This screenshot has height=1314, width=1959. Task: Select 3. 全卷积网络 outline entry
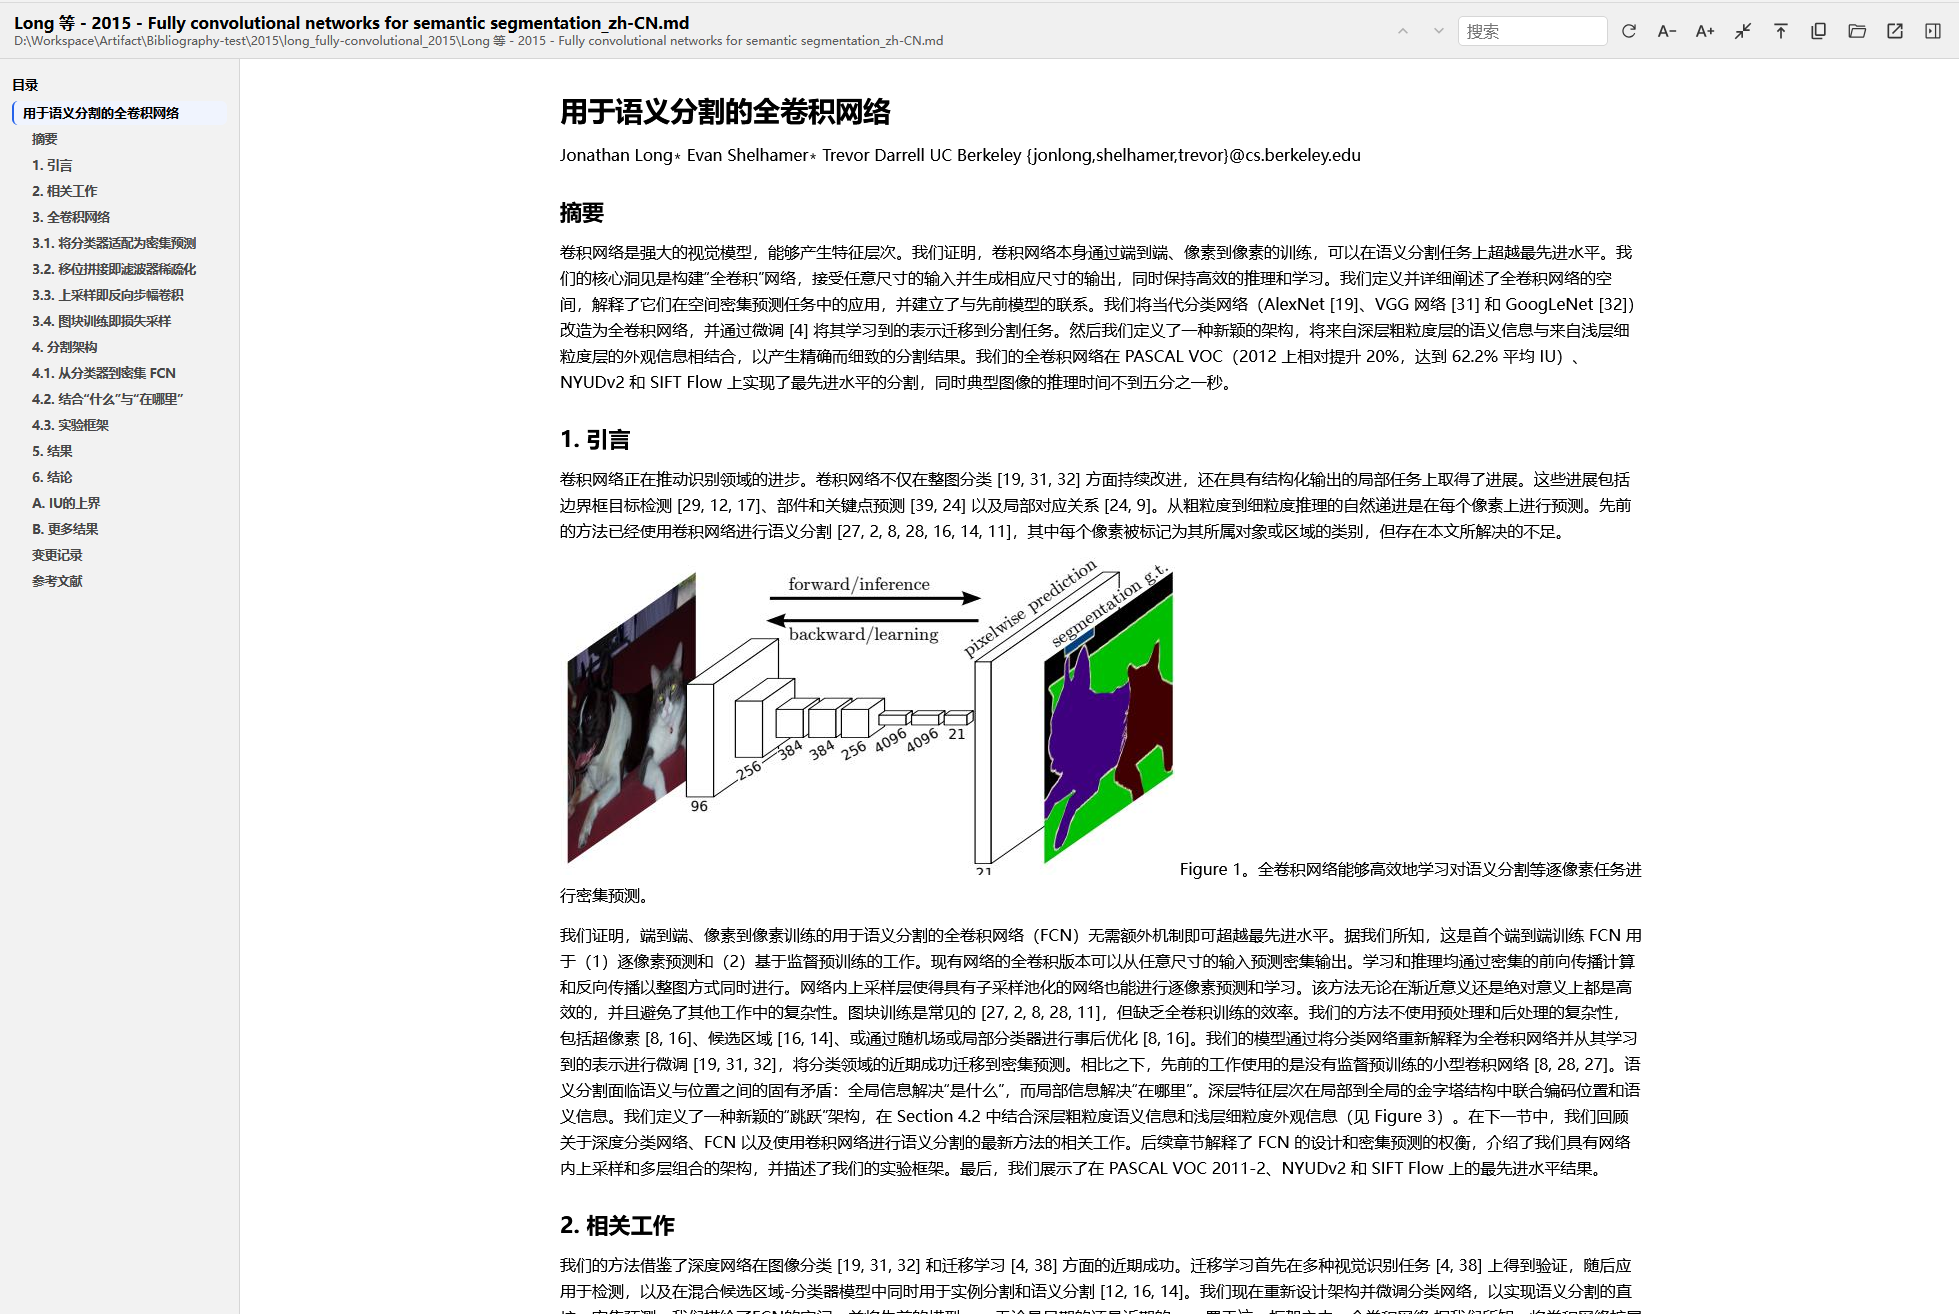coord(71,217)
